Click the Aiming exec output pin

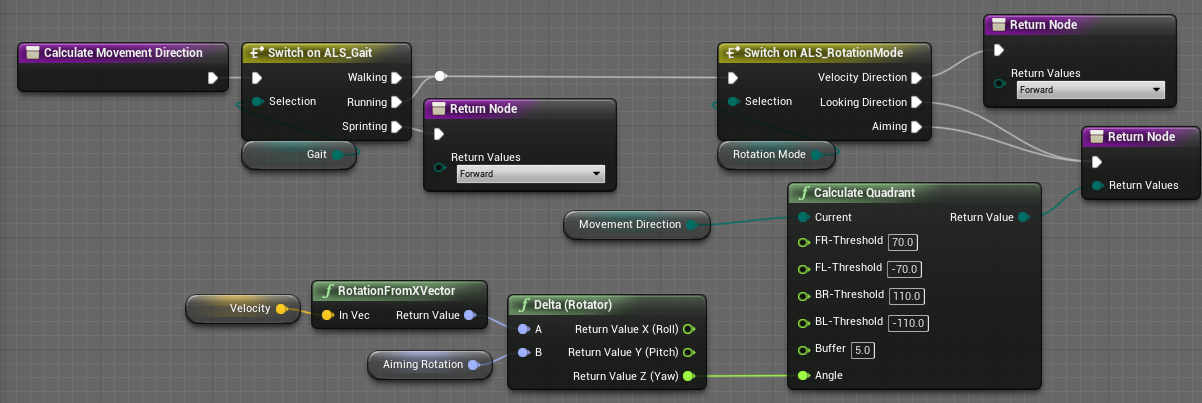[917, 127]
